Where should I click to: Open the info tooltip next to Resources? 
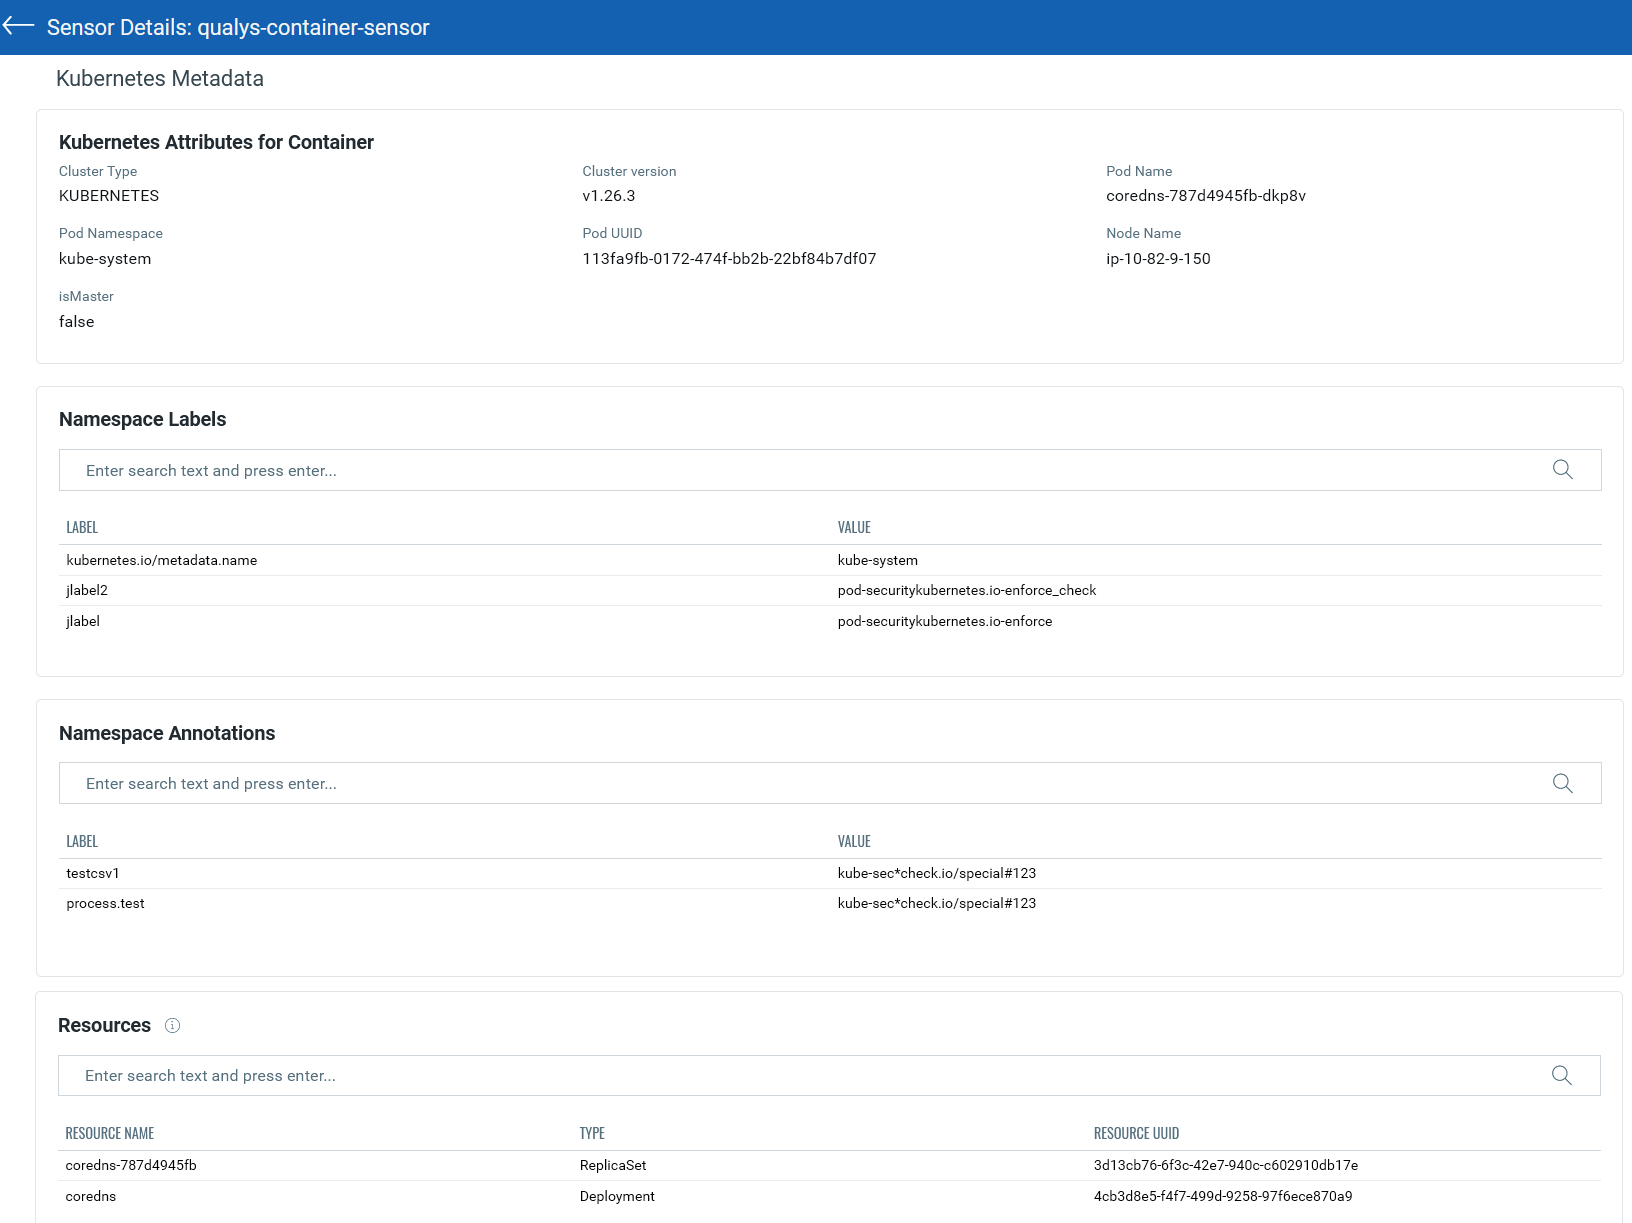coord(172,1025)
